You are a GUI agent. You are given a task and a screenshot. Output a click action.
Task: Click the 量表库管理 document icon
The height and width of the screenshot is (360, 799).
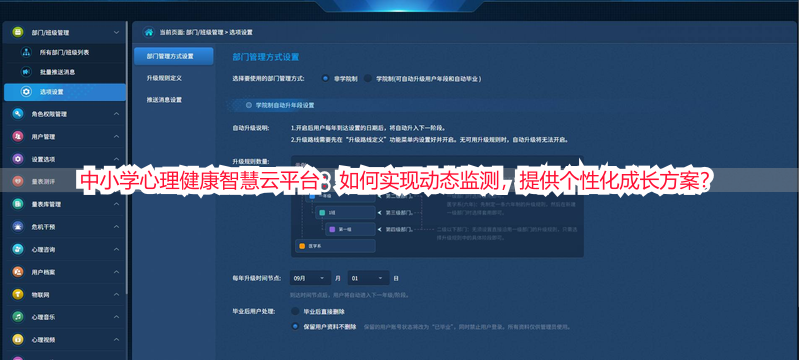click(x=18, y=204)
